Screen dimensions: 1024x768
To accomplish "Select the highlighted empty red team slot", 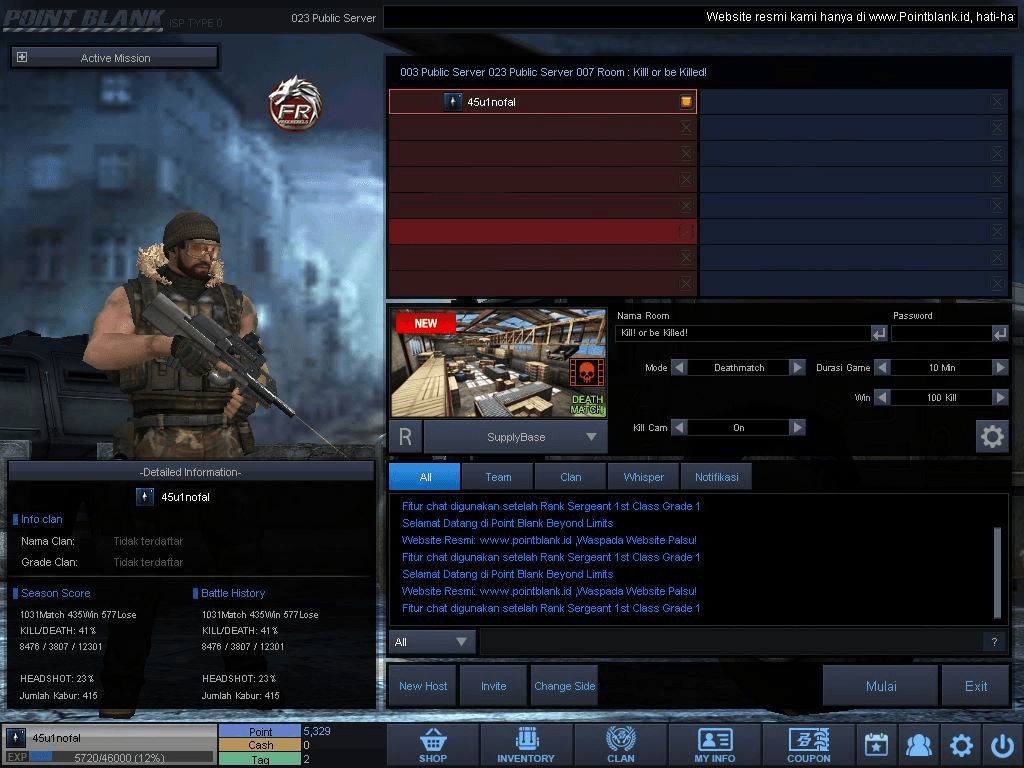I will [x=542, y=231].
